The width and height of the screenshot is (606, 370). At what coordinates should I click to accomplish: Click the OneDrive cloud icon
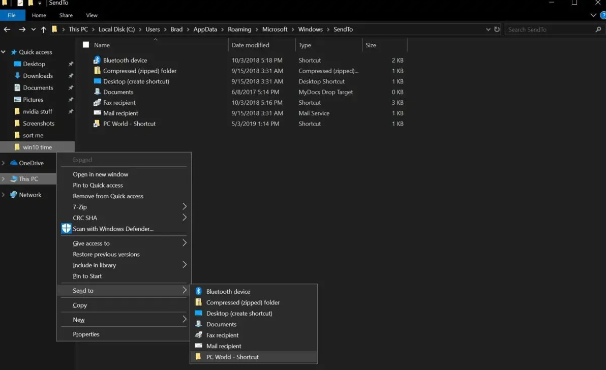(x=14, y=163)
